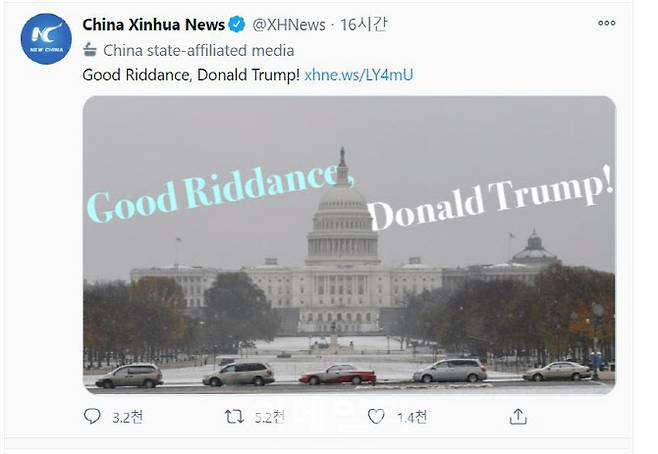Screen dimensions: 658x454
Task: Click the tweet text "Good Riddance, Donald Trump!"
Action: (190, 75)
